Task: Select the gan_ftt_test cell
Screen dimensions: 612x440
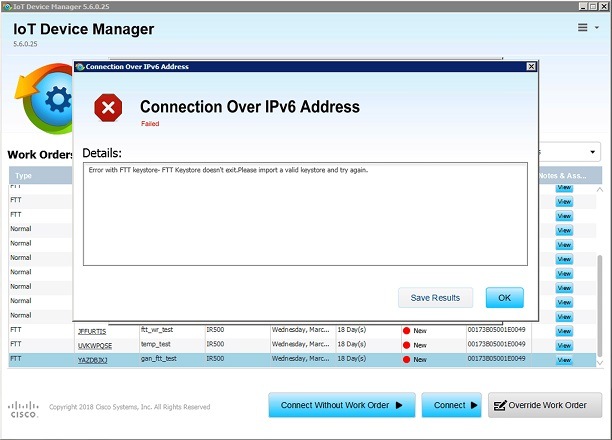Action: pos(172,358)
